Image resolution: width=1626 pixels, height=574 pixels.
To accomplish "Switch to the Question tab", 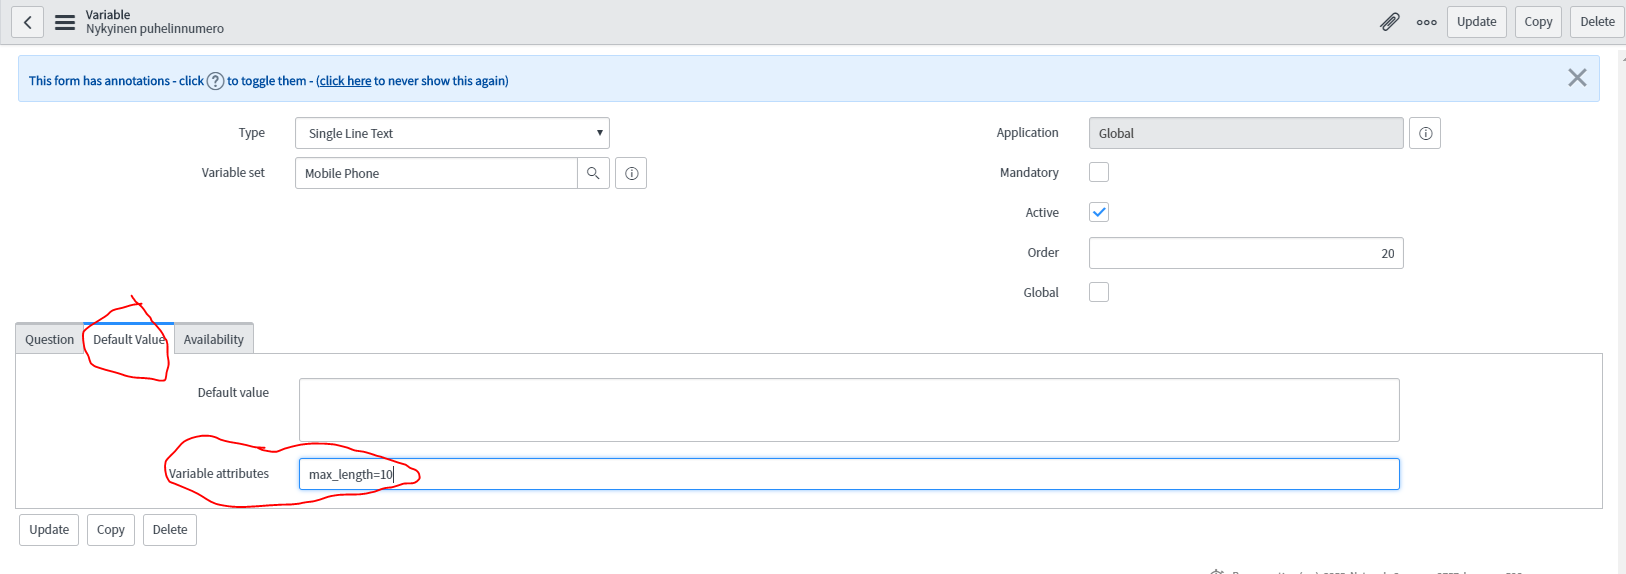I will pyautogui.click(x=49, y=339).
